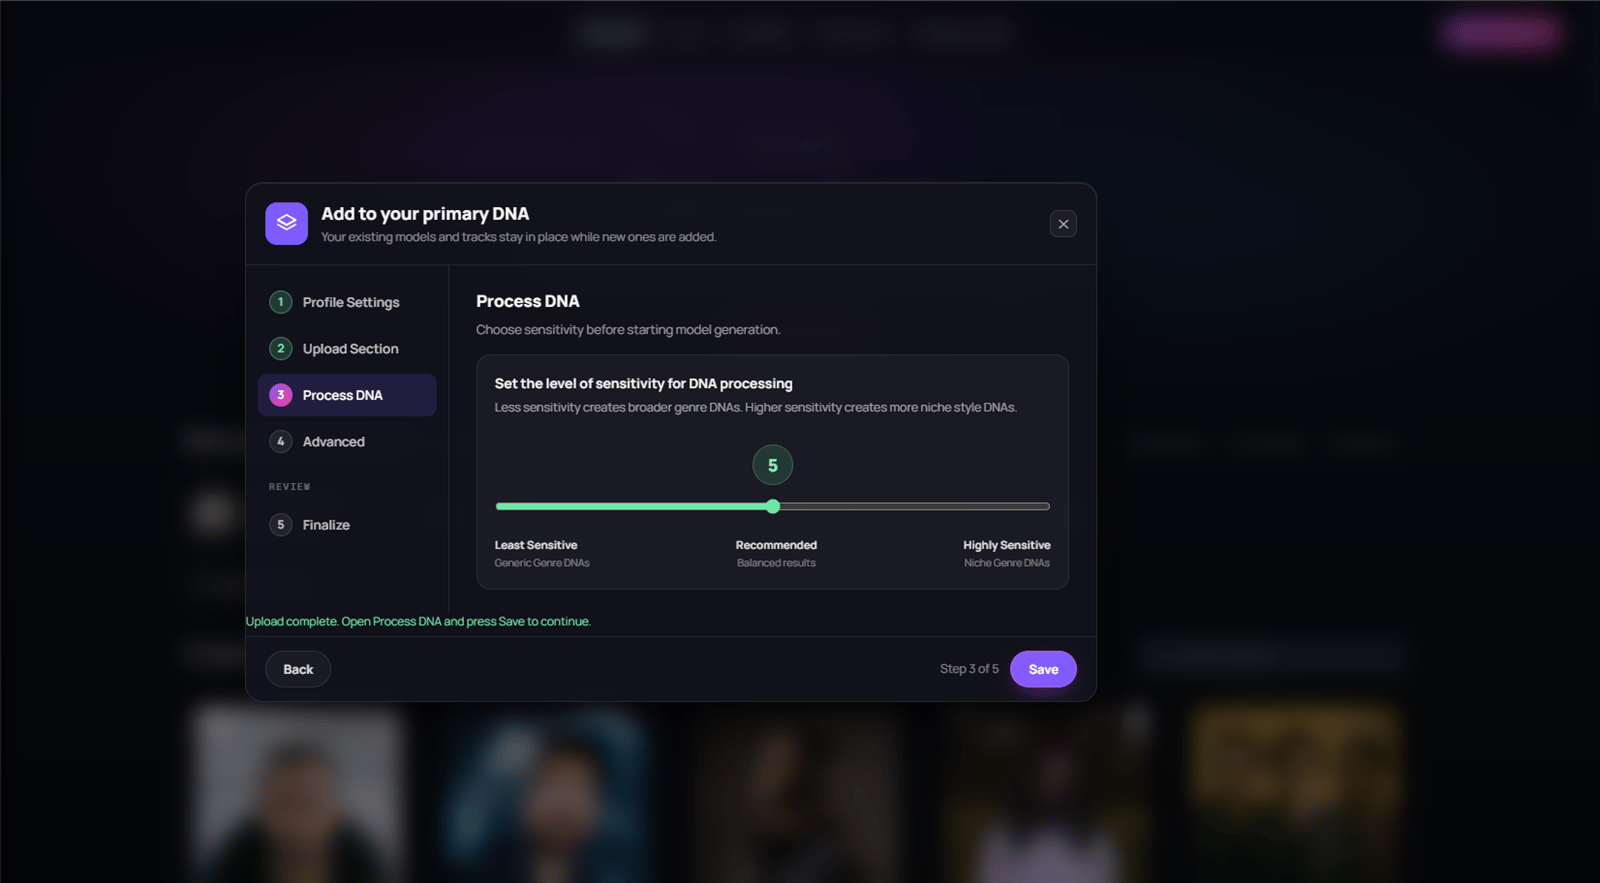Click the Balanced results caption
Screen dimensions: 1600x883
(776, 563)
